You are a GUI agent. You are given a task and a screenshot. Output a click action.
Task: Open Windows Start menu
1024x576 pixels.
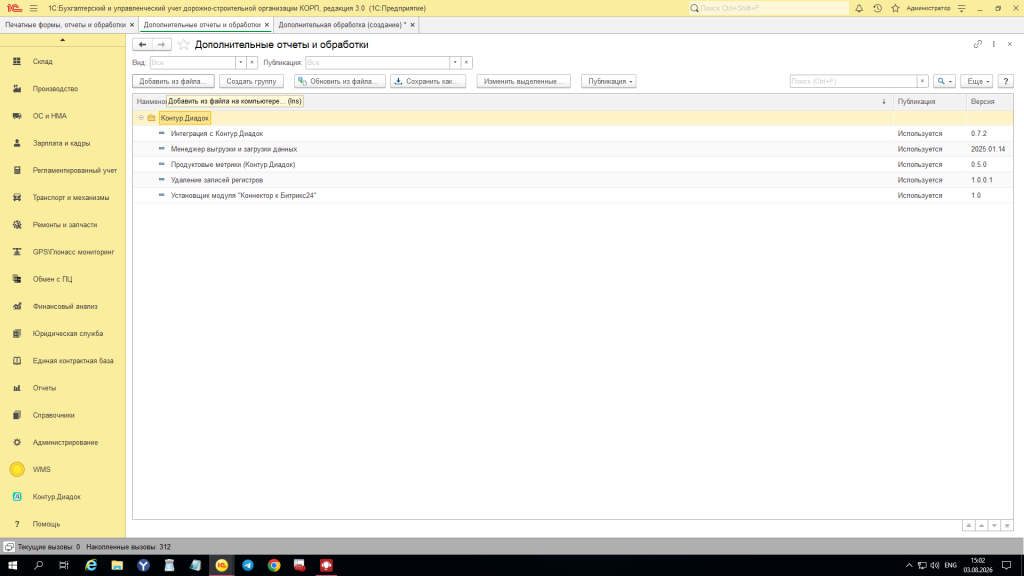pyautogui.click(x=12, y=566)
